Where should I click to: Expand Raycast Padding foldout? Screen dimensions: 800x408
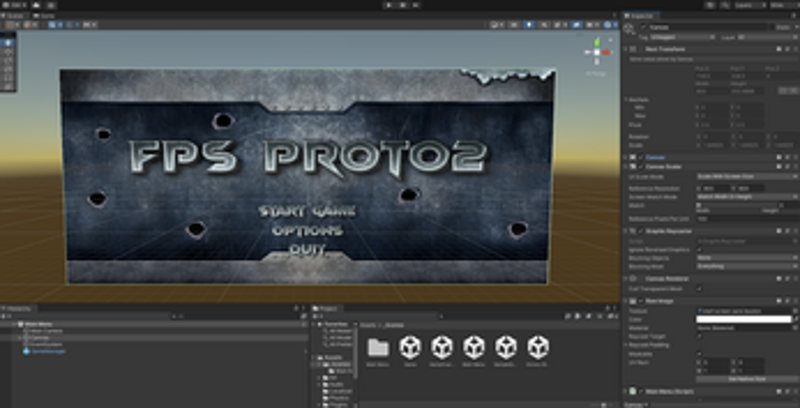tap(626, 345)
